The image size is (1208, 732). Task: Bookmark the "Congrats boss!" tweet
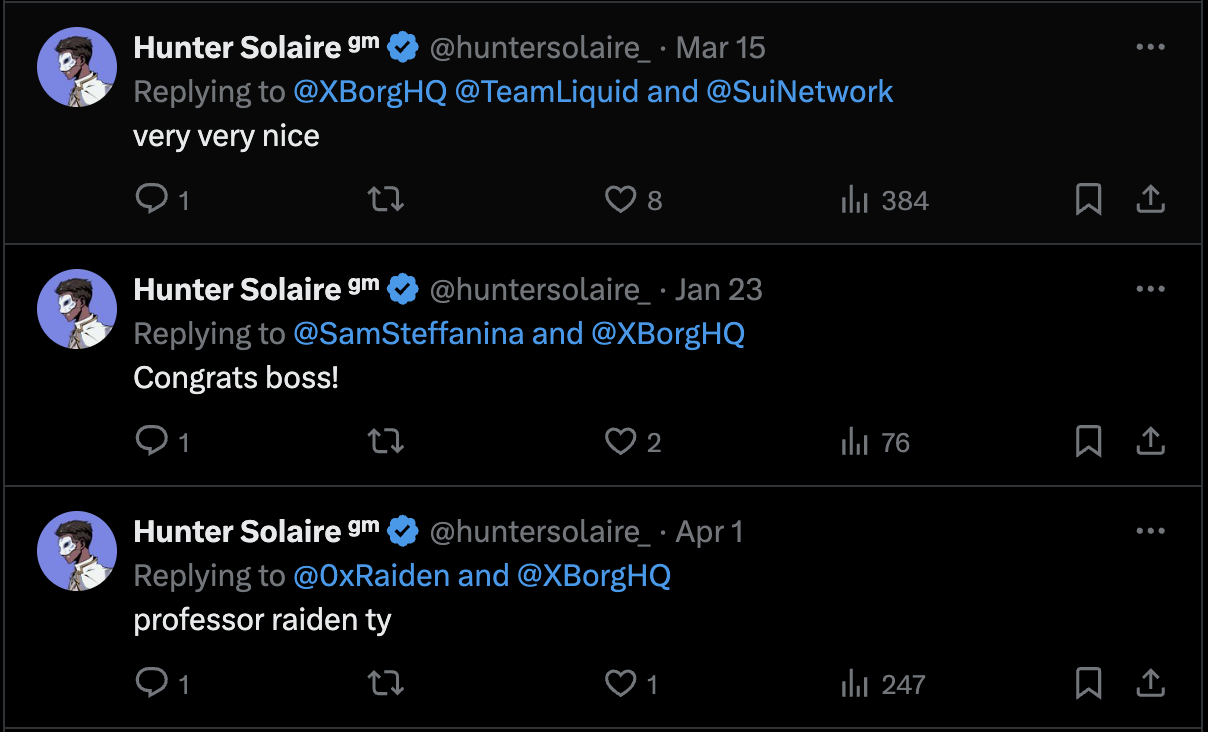1088,442
